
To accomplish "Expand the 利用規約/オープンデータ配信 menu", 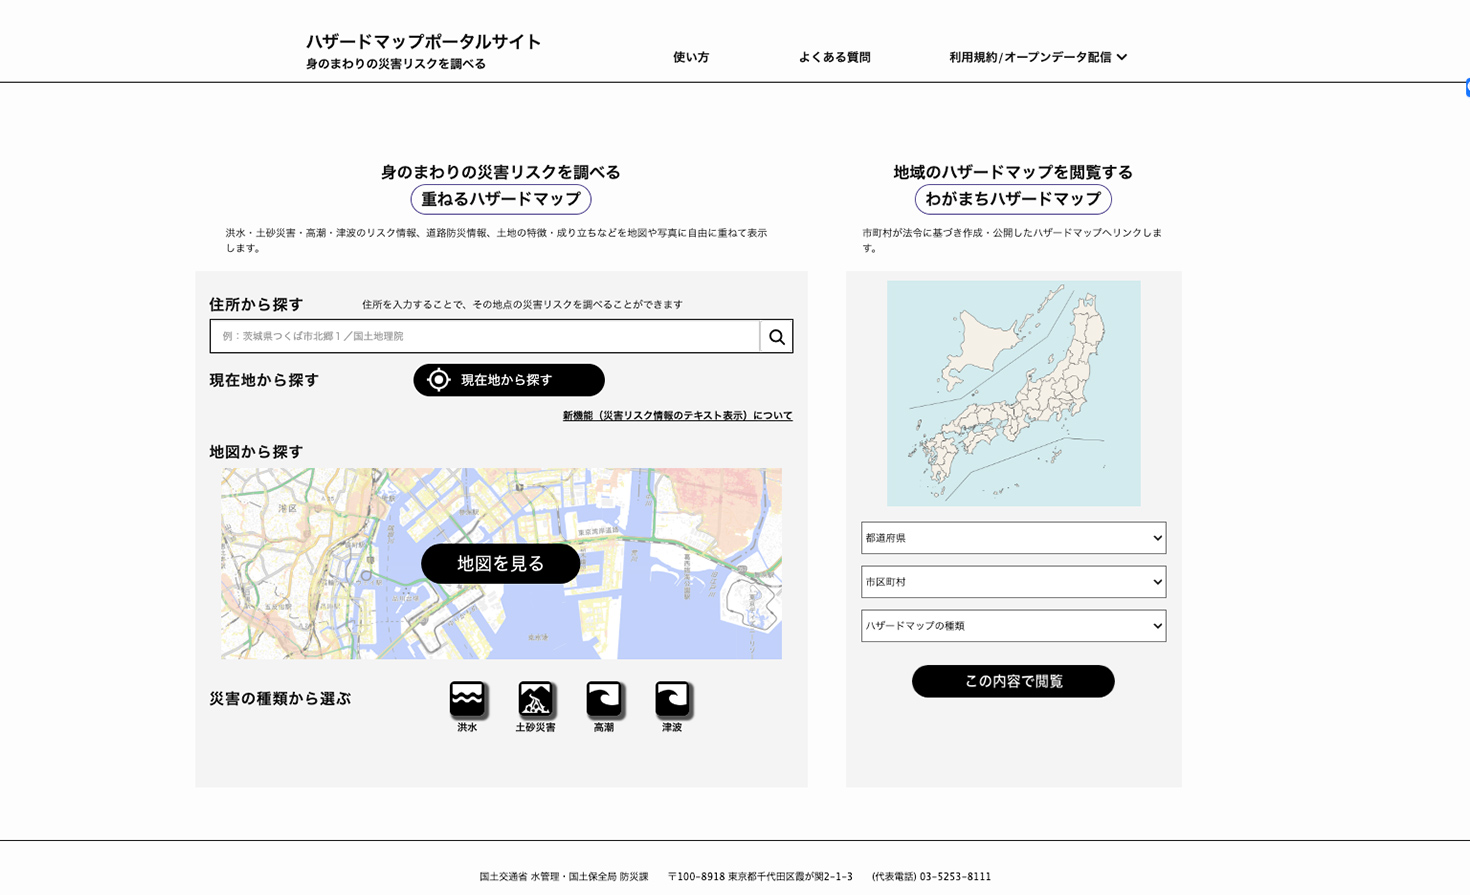I will click(1037, 57).
